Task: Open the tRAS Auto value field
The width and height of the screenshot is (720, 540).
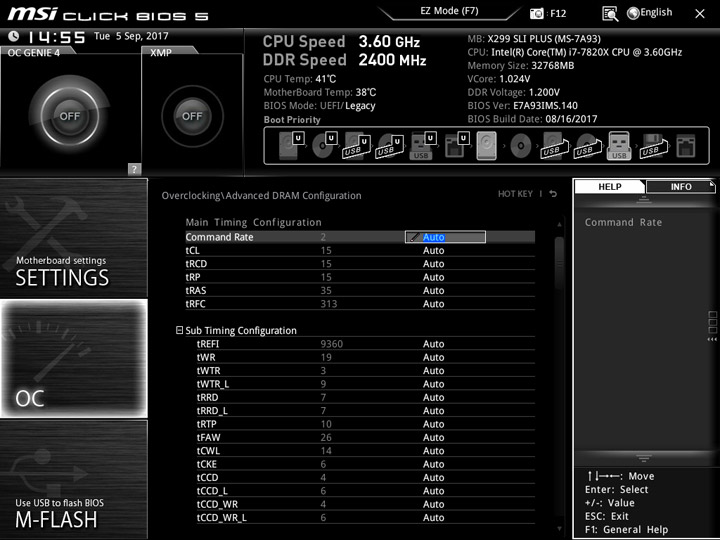Action: click(x=433, y=290)
